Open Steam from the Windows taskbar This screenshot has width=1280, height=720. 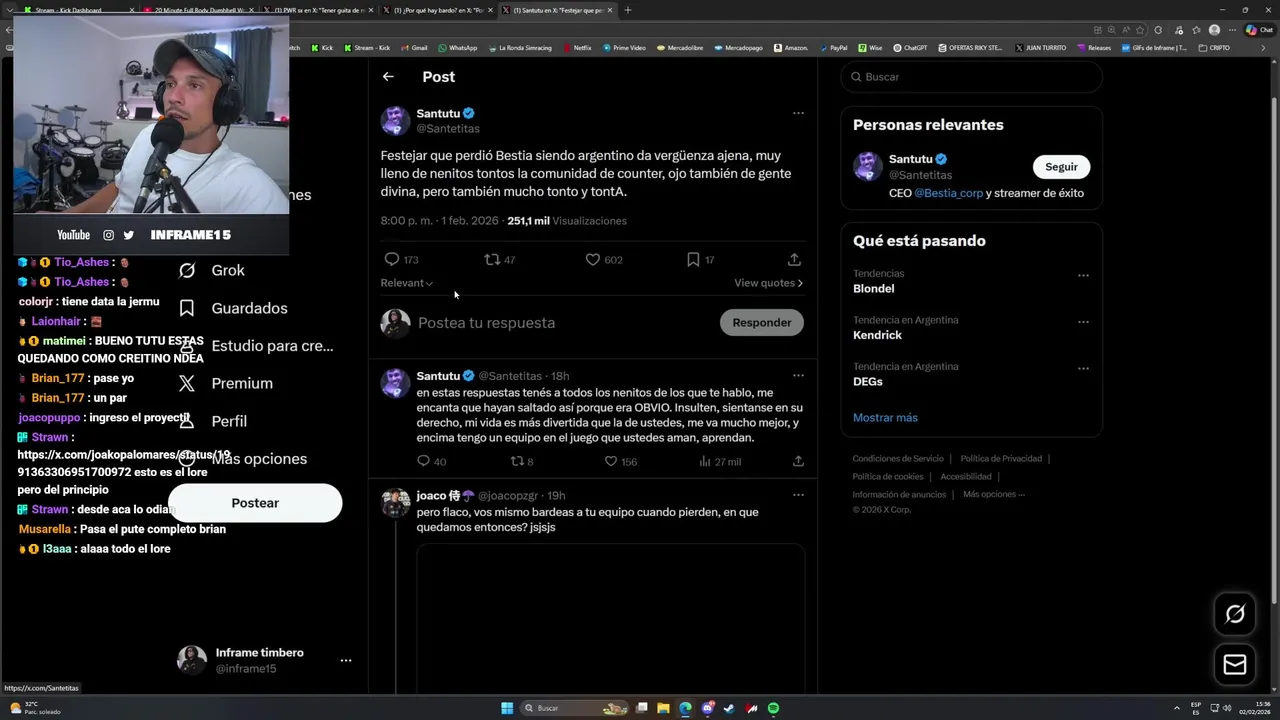(729, 708)
